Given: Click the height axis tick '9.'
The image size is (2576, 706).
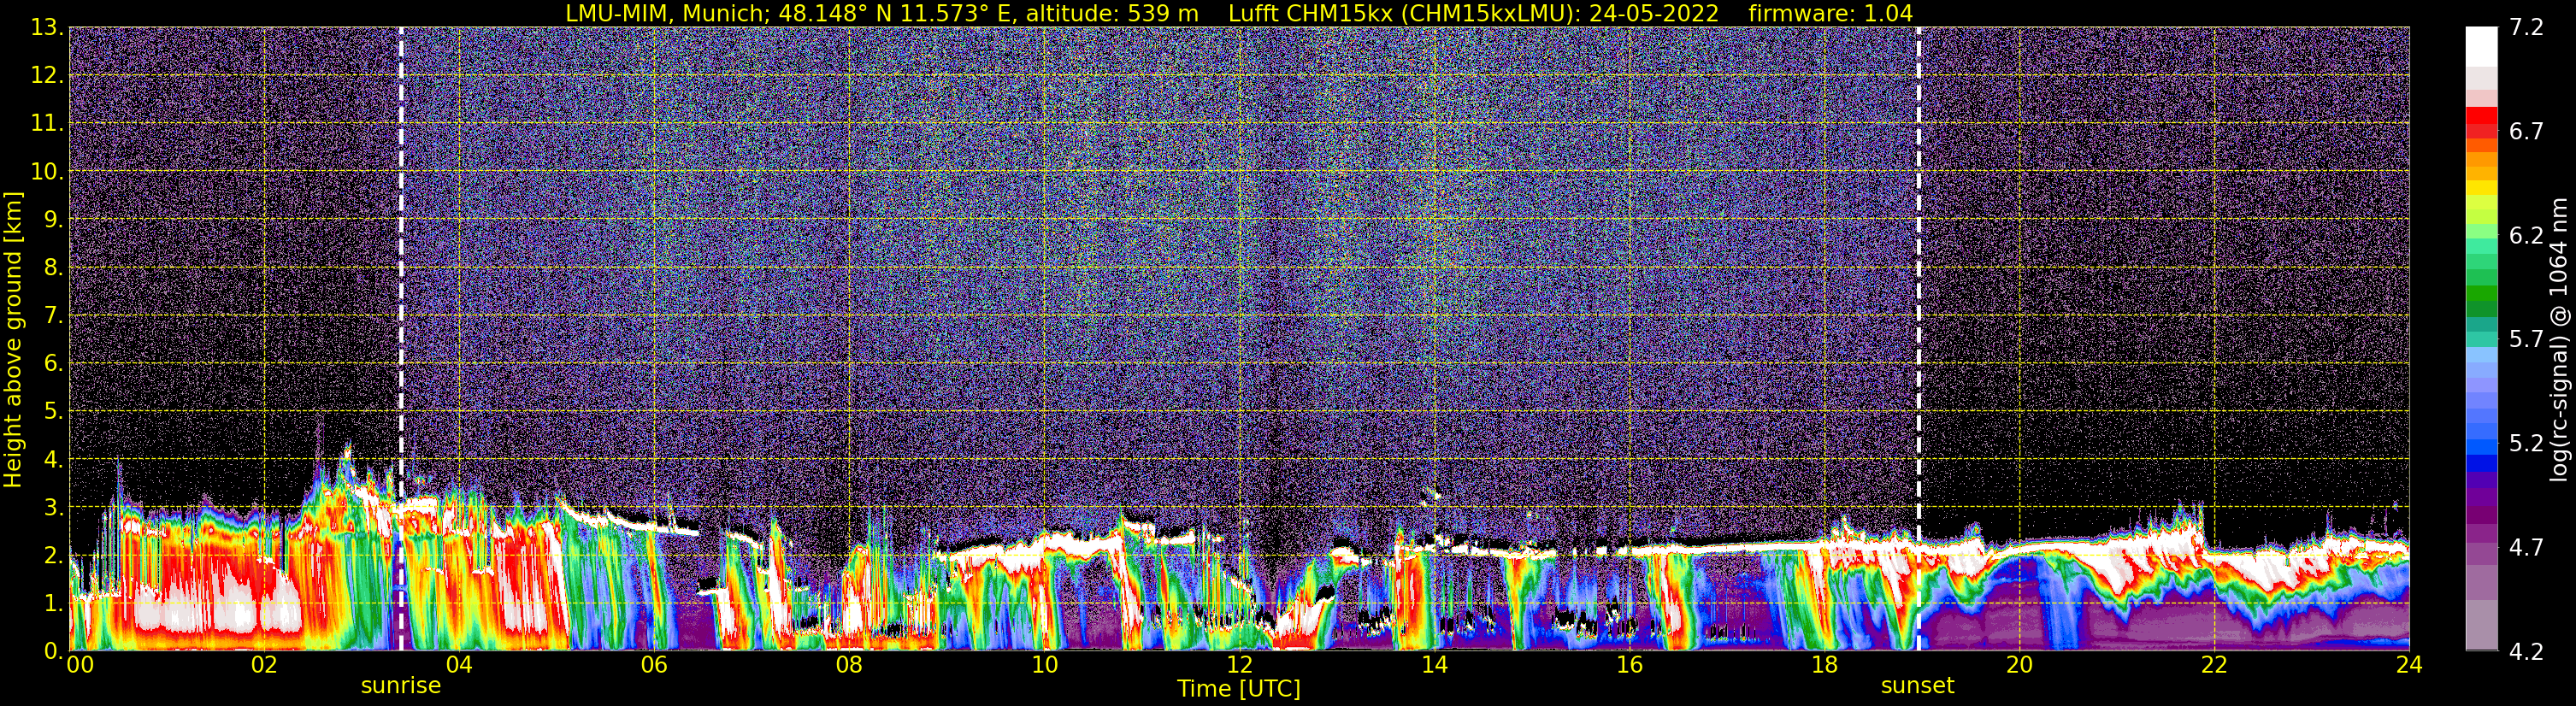Looking at the screenshot, I should [x=54, y=219].
